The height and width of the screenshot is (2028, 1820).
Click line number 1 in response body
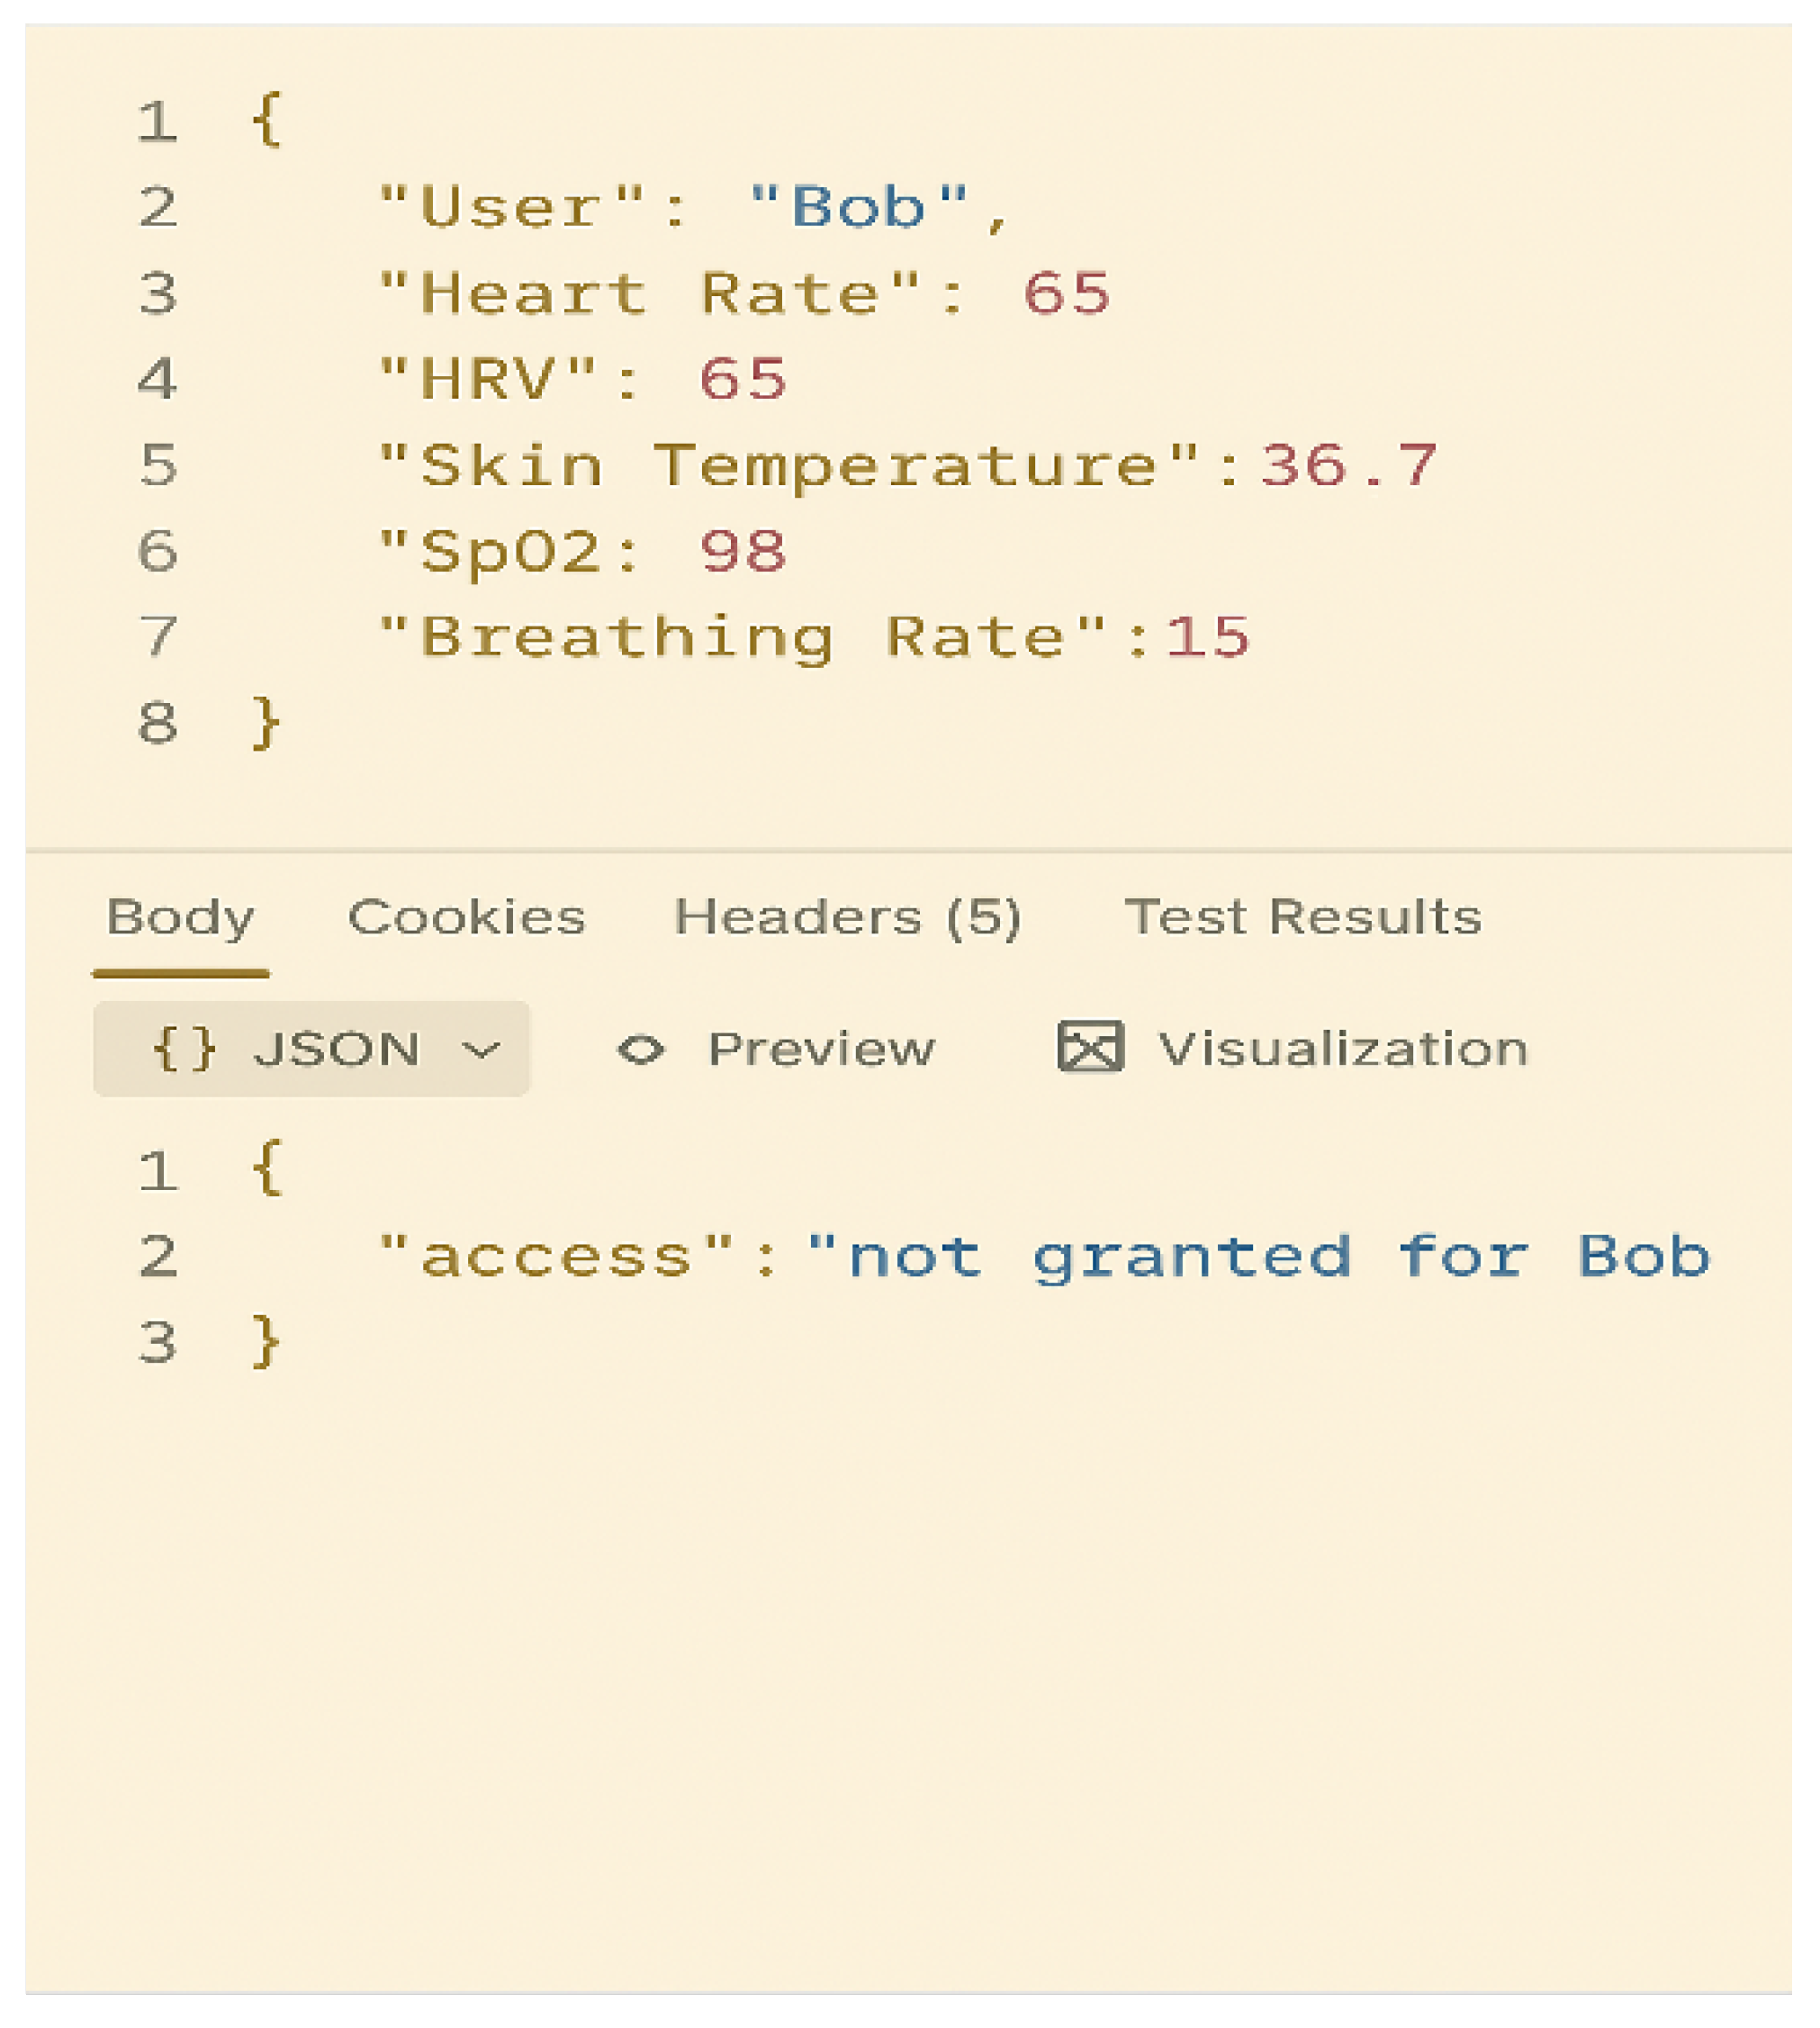click(158, 1171)
